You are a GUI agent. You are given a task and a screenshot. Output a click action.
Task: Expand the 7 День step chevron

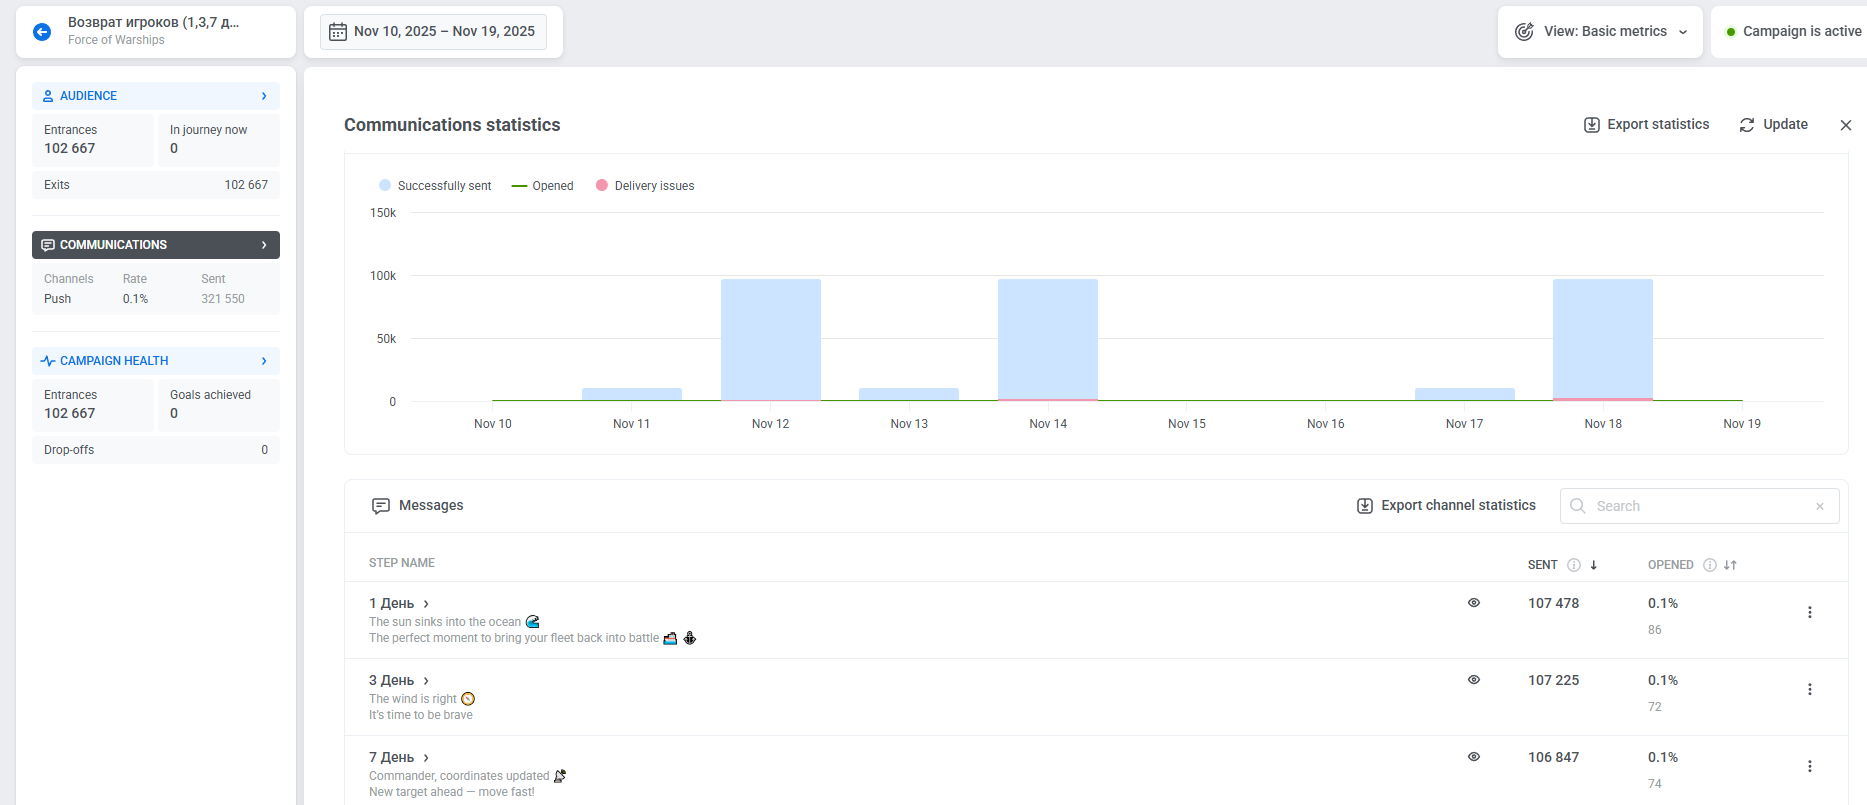point(426,758)
